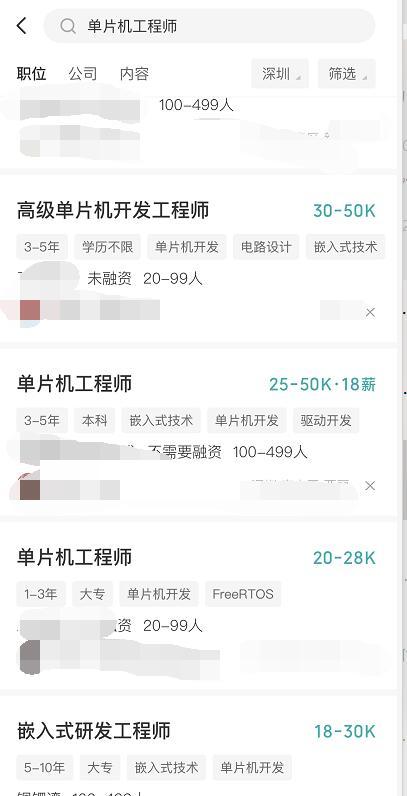407x796 pixels.
Task: Switch to the 内容 tab
Action: click(x=134, y=74)
